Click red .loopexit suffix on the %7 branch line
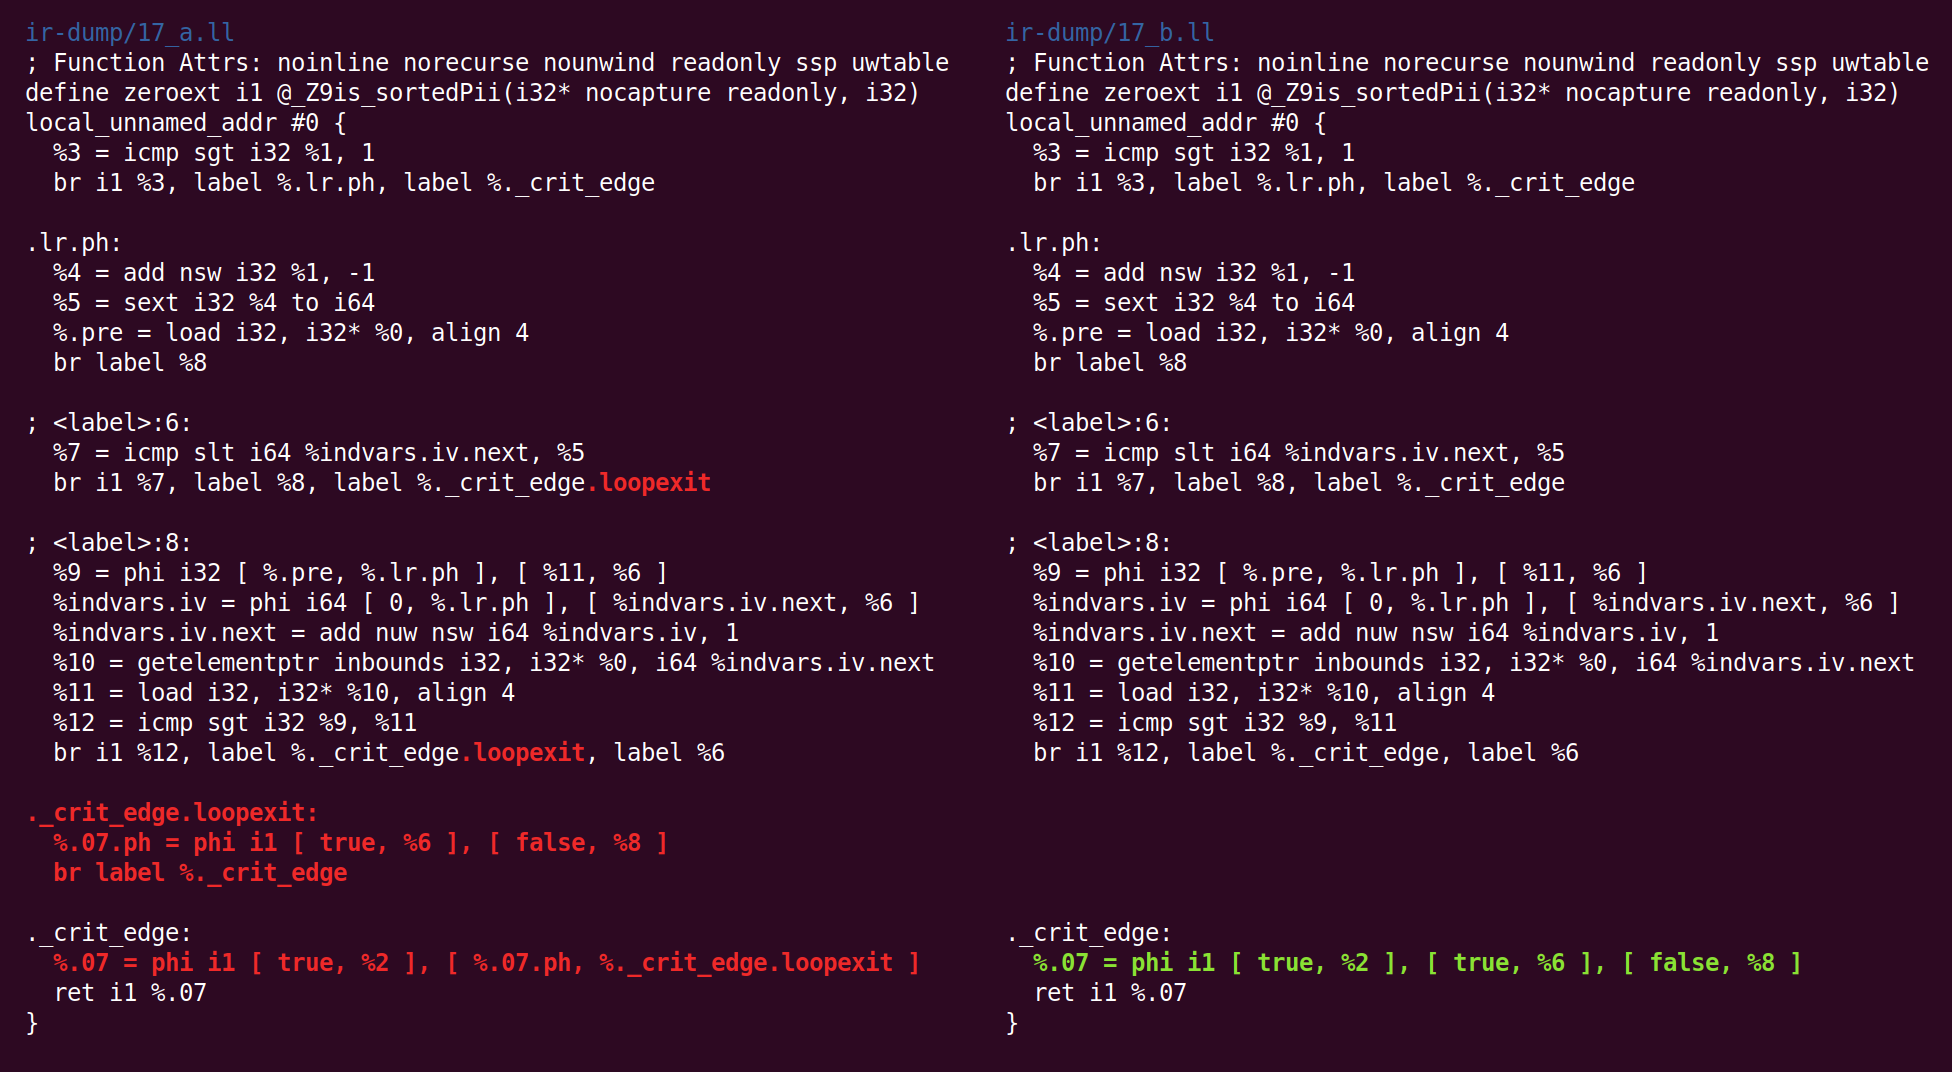The image size is (1952, 1072). tap(649, 483)
